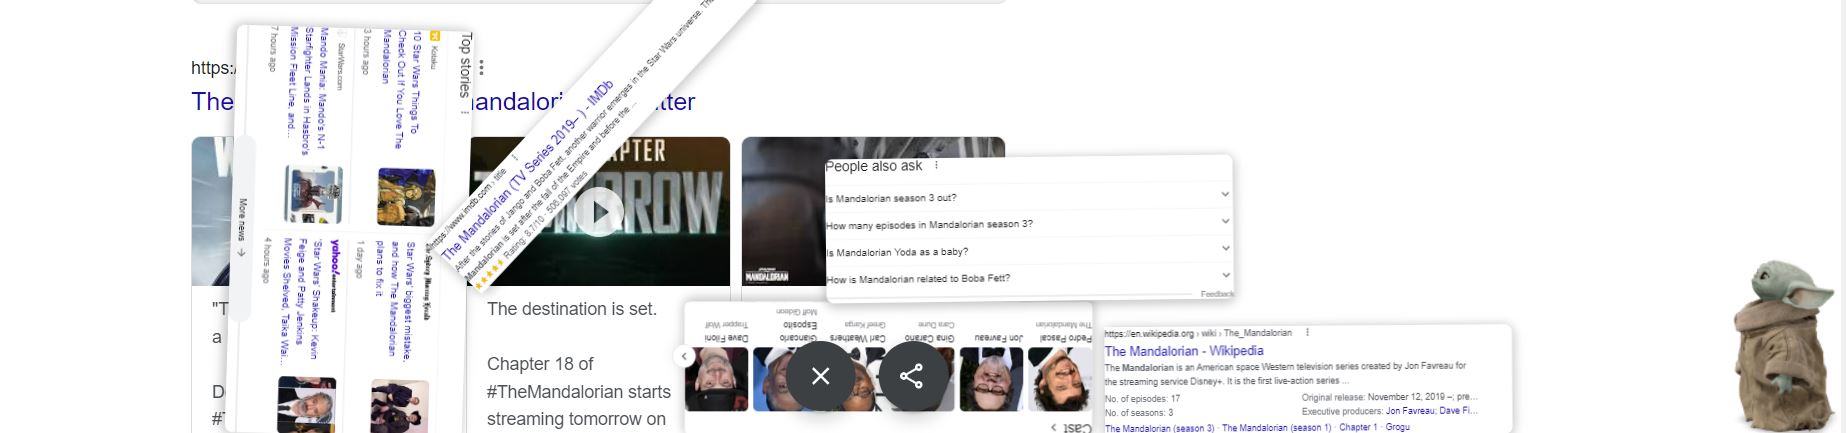The image size is (1846, 433).
Task: Open 'Star Wars Shakeup' Yahoo story
Action: click(300, 300)
